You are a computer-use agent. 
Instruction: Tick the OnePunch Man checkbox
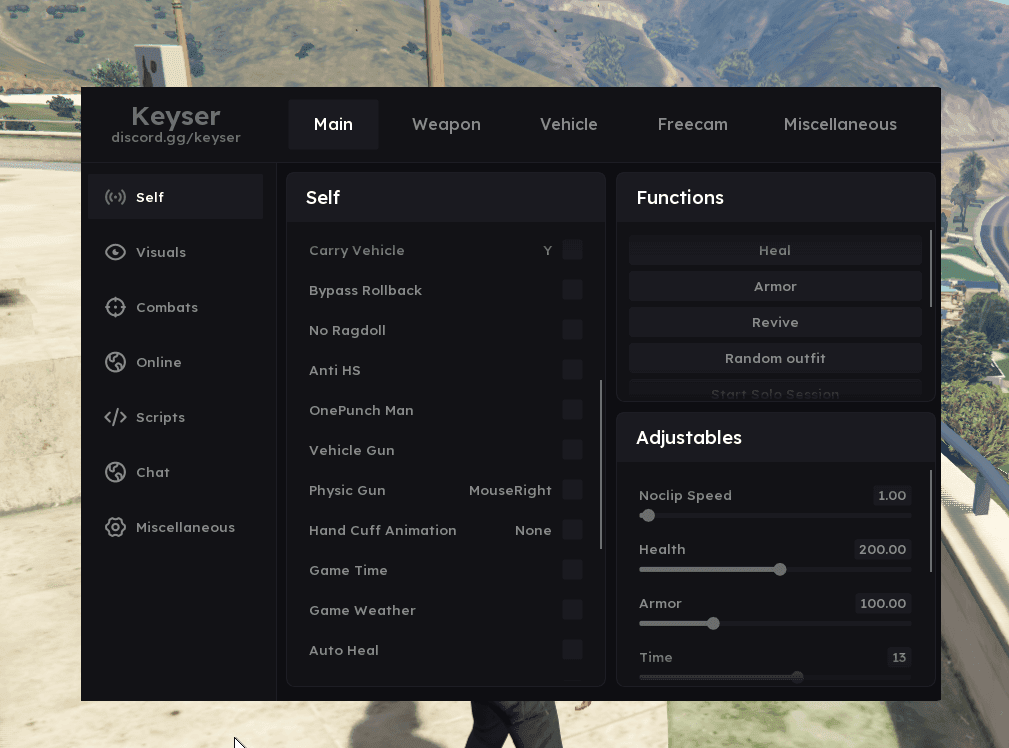tap(572, 410)
